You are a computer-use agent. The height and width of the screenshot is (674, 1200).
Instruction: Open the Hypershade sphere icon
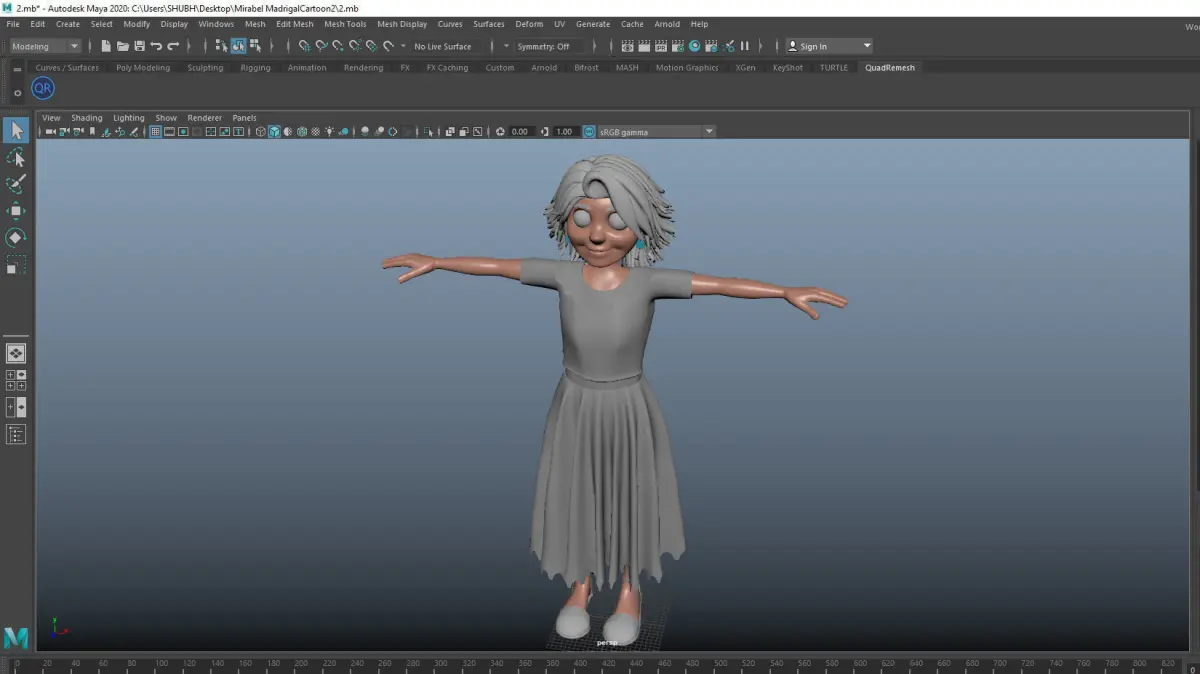(694, 46)
